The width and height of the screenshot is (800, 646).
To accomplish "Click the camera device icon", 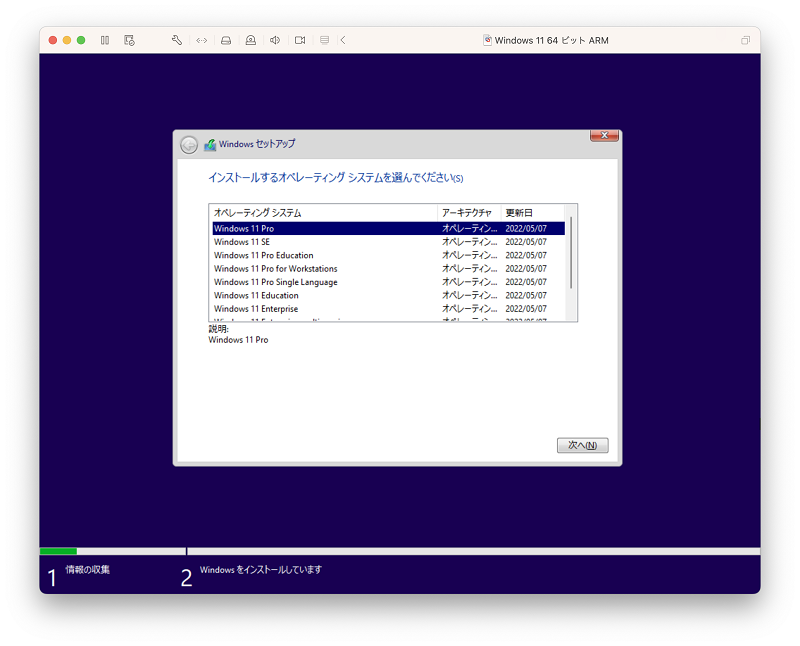I will tap(300, 40).
